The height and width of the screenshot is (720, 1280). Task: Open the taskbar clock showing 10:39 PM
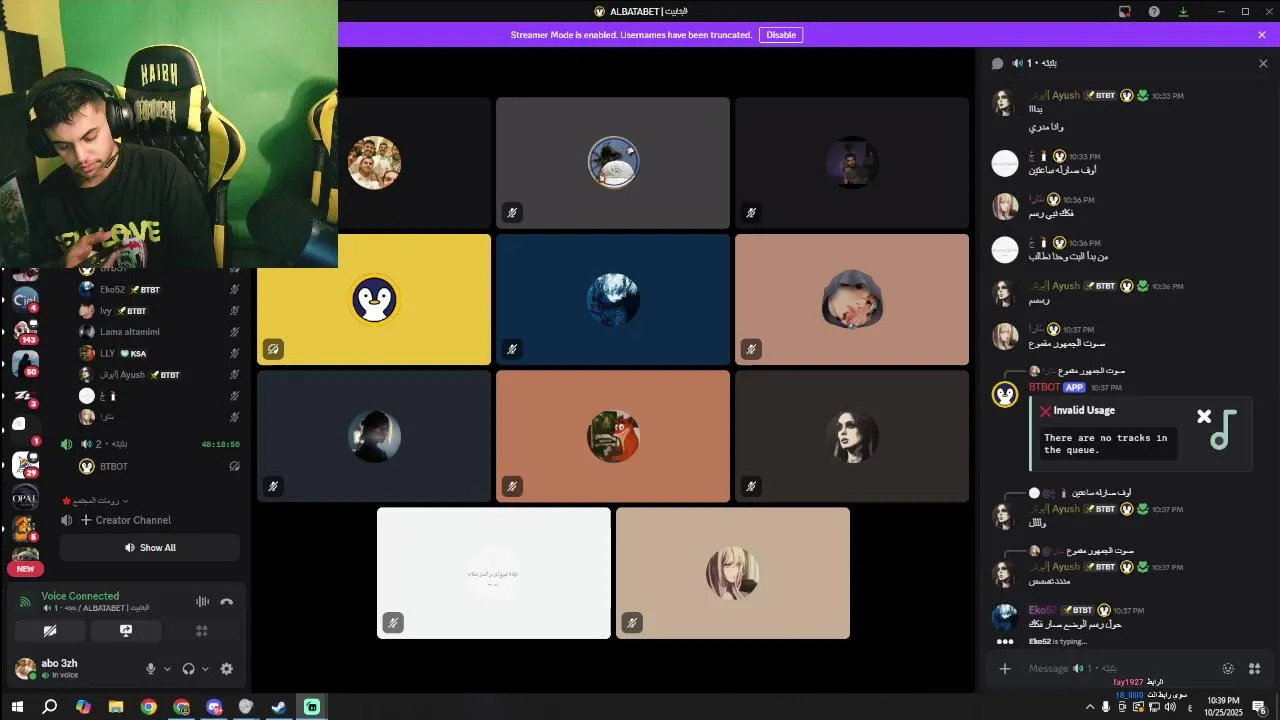click(1222, 707)
